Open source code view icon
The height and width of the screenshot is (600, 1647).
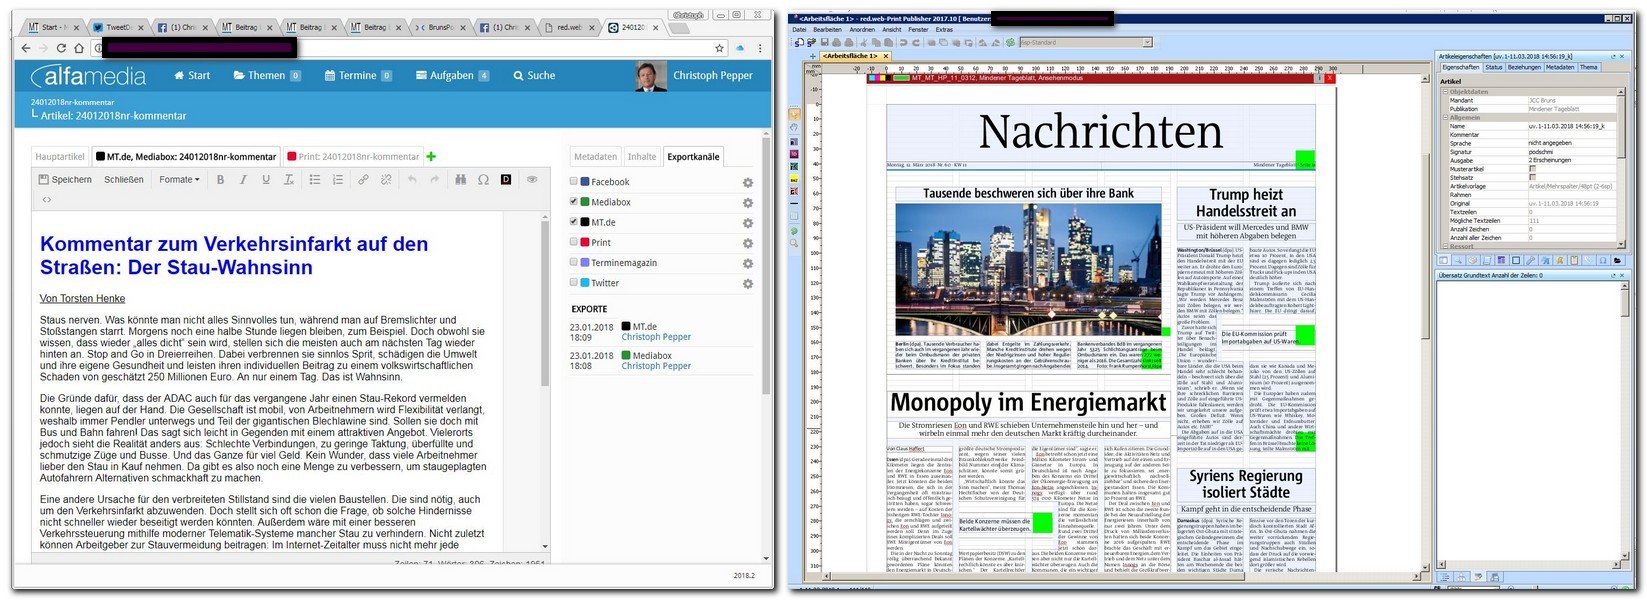pyautogui.click(x=46, y=200)
